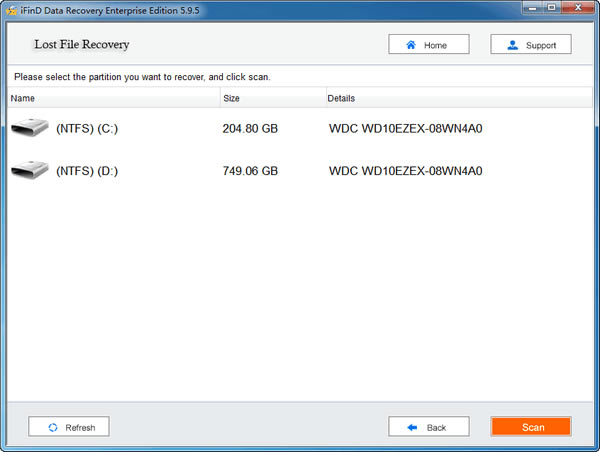Close the iFinD Data Recovery window
Screen dimensions: 600x452
tap(578, 8)
